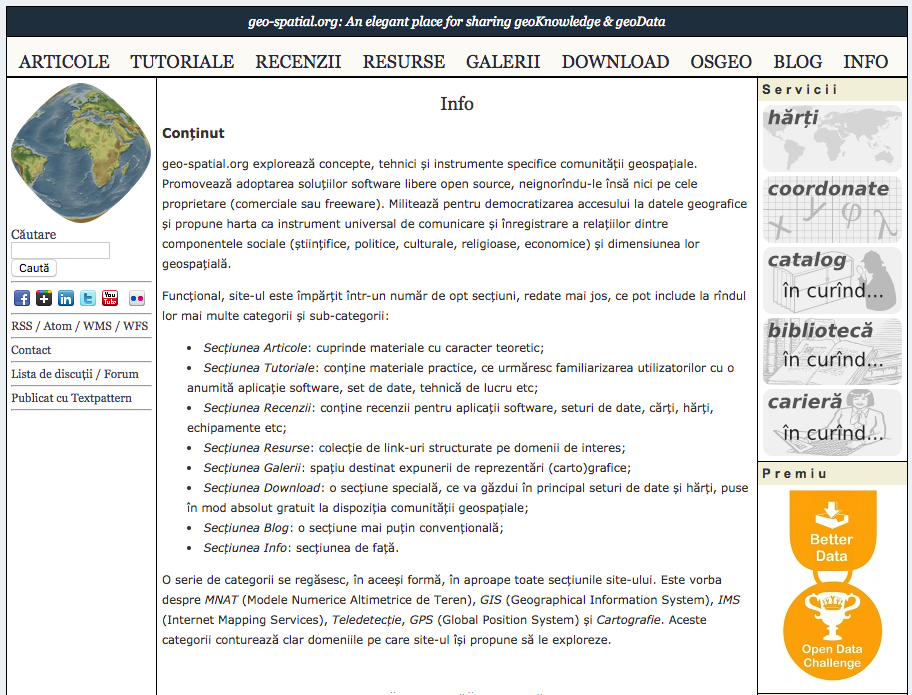
Task: Open the Facebook social icon
Action: pos(22,298)
